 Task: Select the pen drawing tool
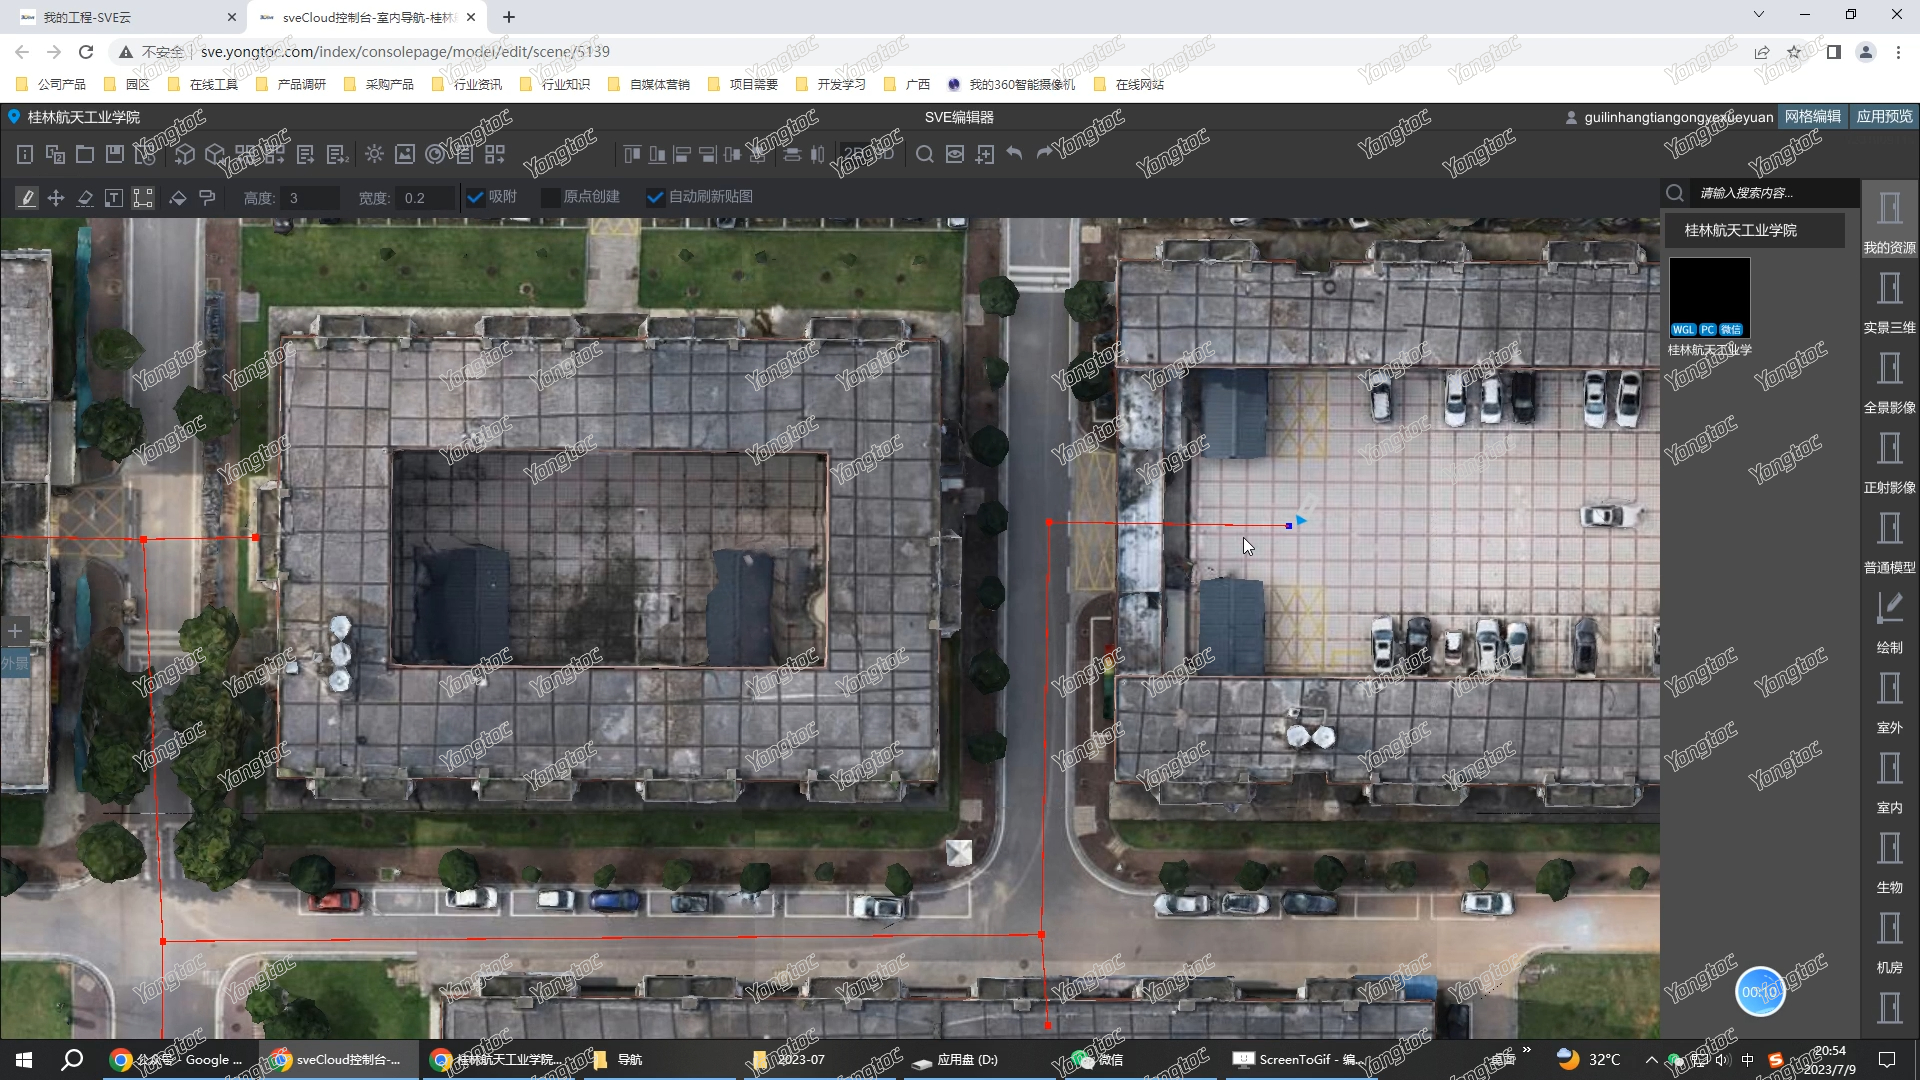(x=27, y=198)
